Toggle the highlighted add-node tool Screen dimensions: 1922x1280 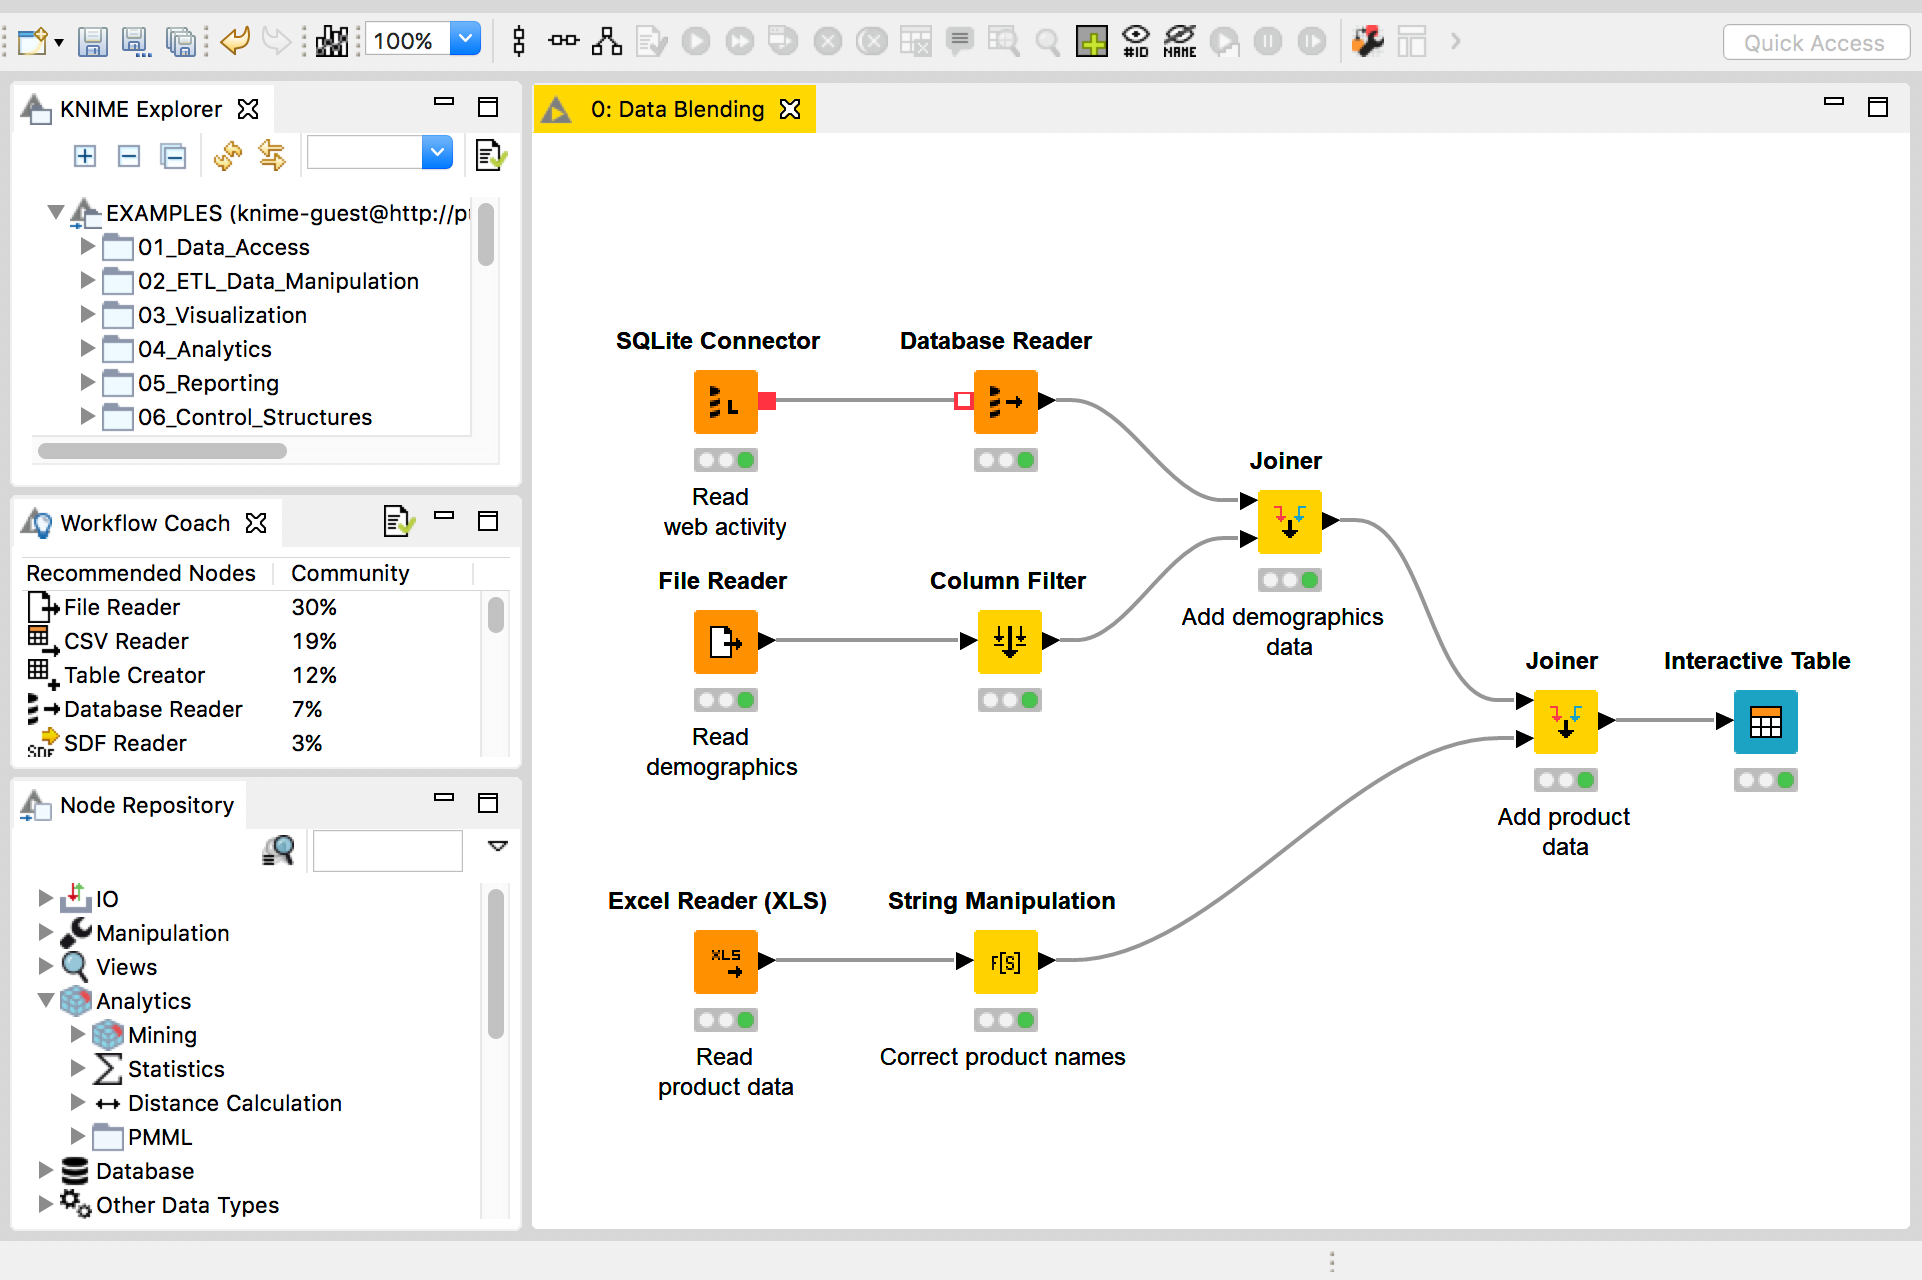pyautogui.click(x=1092, y=41)
